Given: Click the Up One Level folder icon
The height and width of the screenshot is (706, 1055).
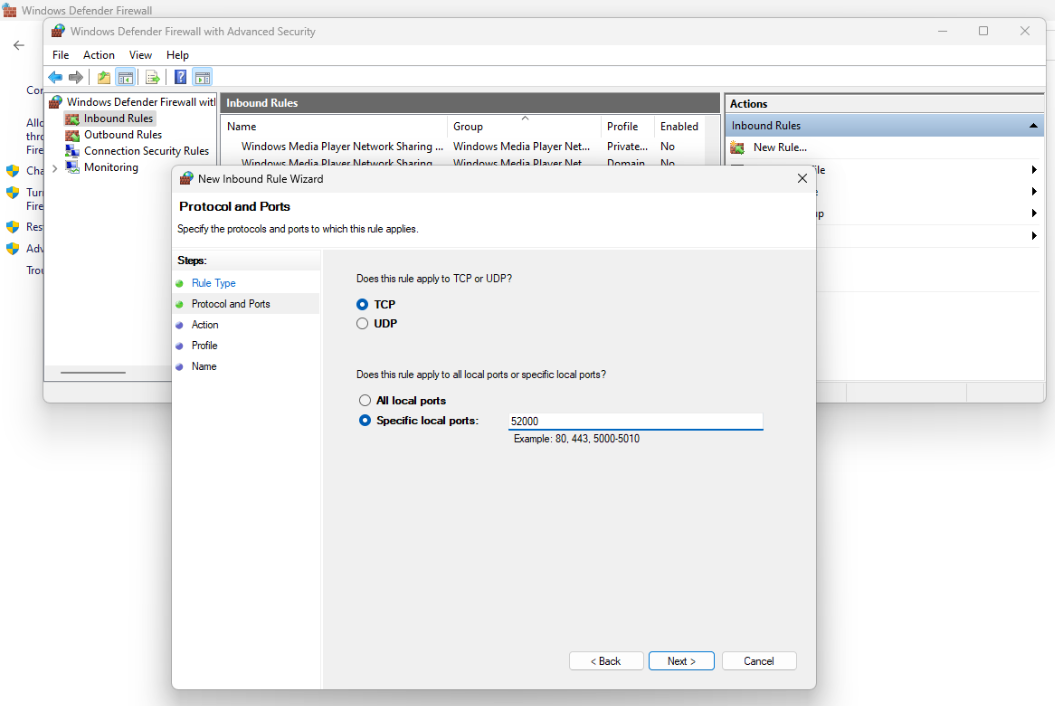Looking at the screenshot, I should coord(104,78).
